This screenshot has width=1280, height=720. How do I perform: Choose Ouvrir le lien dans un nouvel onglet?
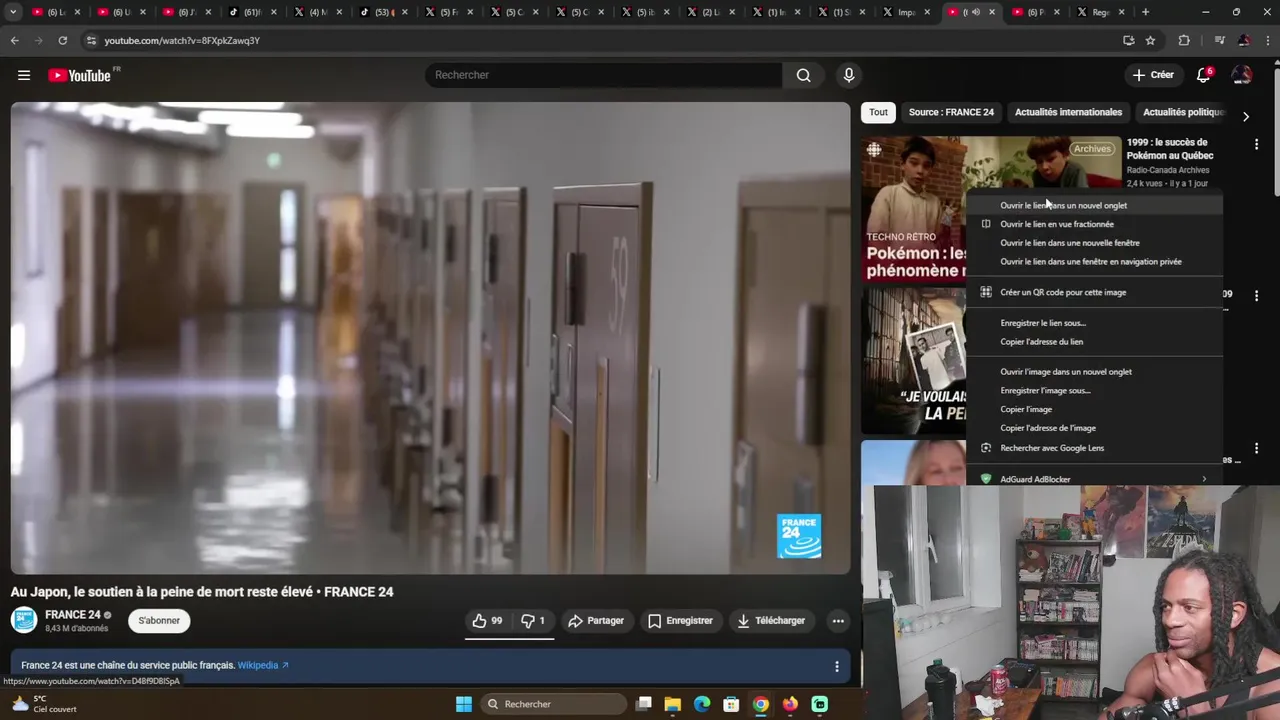coord(1094,205)
